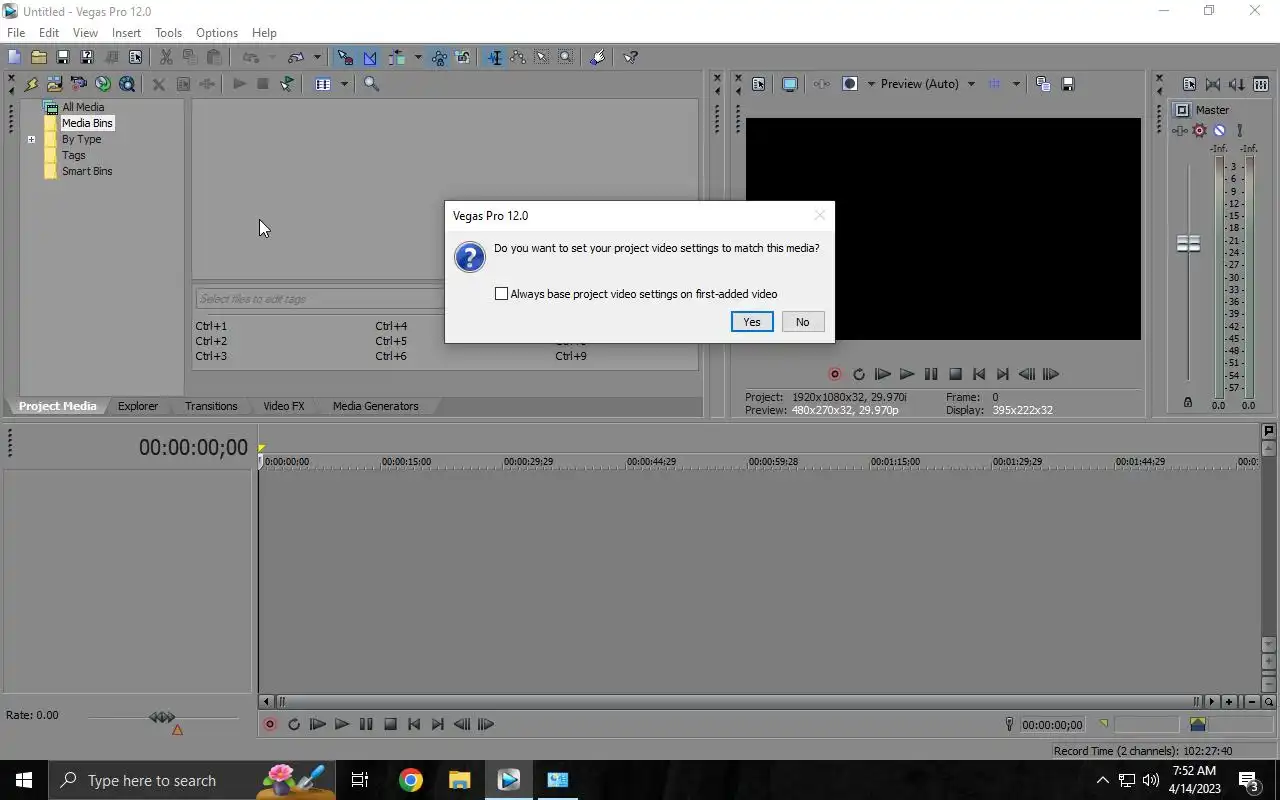Open the Options menu
The width and height of the screenshot is (1280, 800).
(x=217, y=33)
